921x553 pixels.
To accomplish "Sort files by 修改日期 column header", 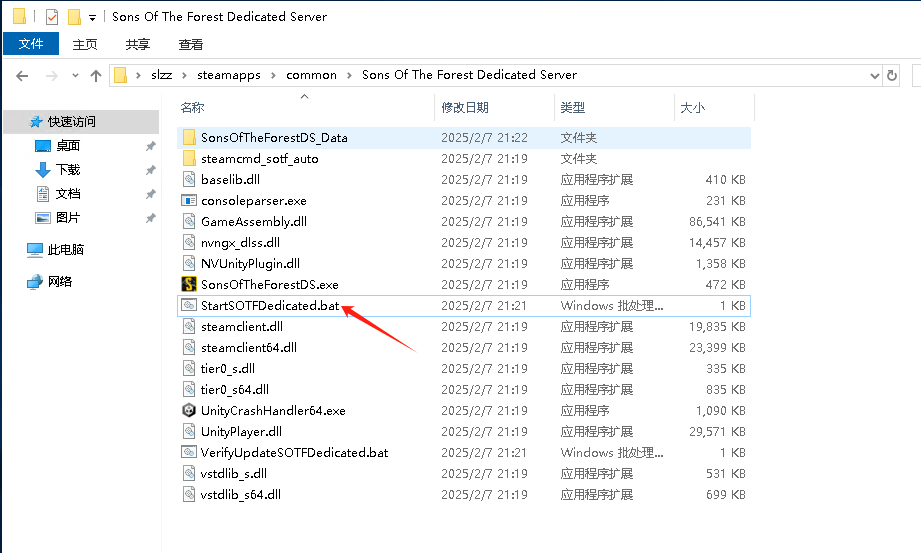I will coord(465,108).
